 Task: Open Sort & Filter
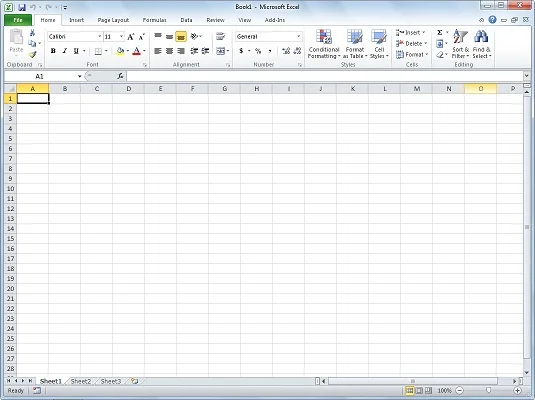[x=460, y=44]
